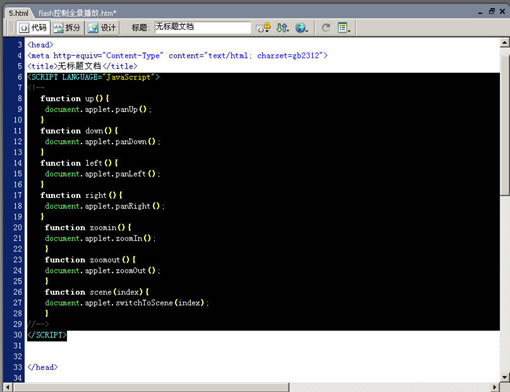Restore down the document window
This screenshot has width=510, height=392.
point(492,11)
